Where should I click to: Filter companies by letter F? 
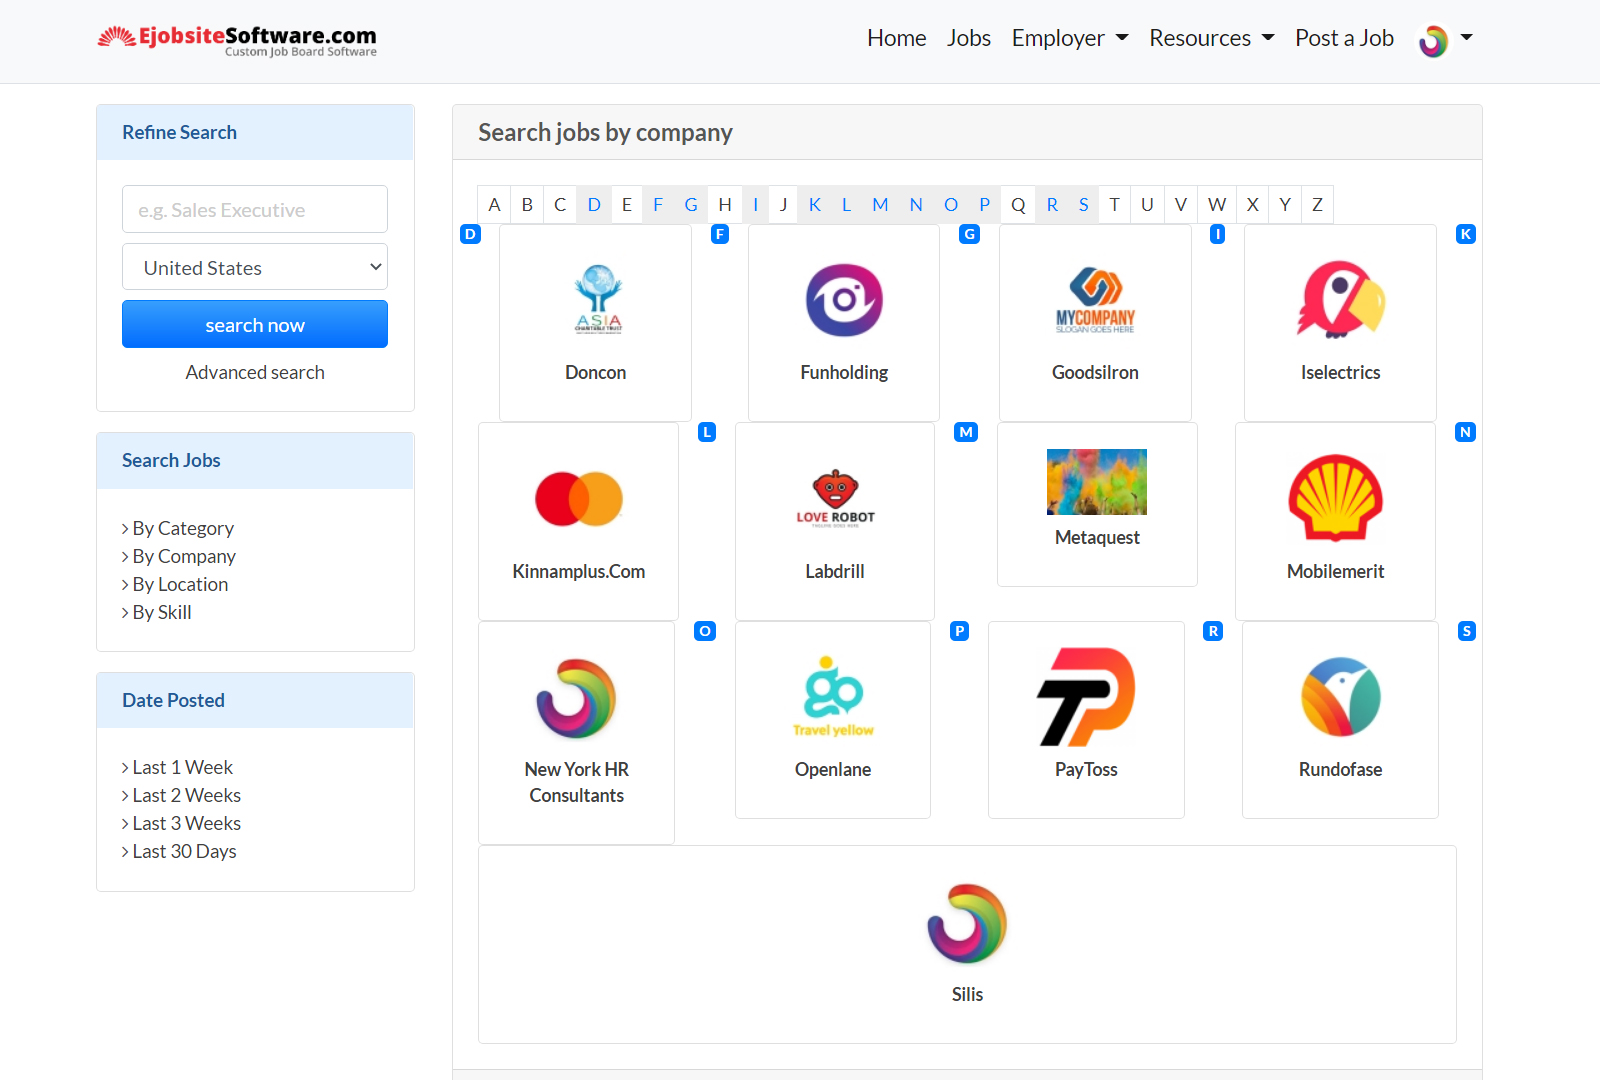pos(658,204)
